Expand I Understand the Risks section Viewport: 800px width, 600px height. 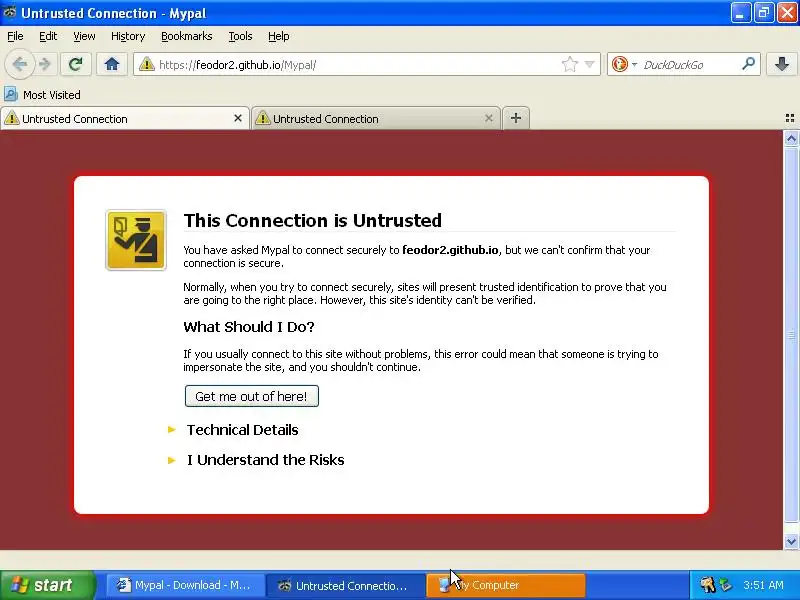coord(265,460)
